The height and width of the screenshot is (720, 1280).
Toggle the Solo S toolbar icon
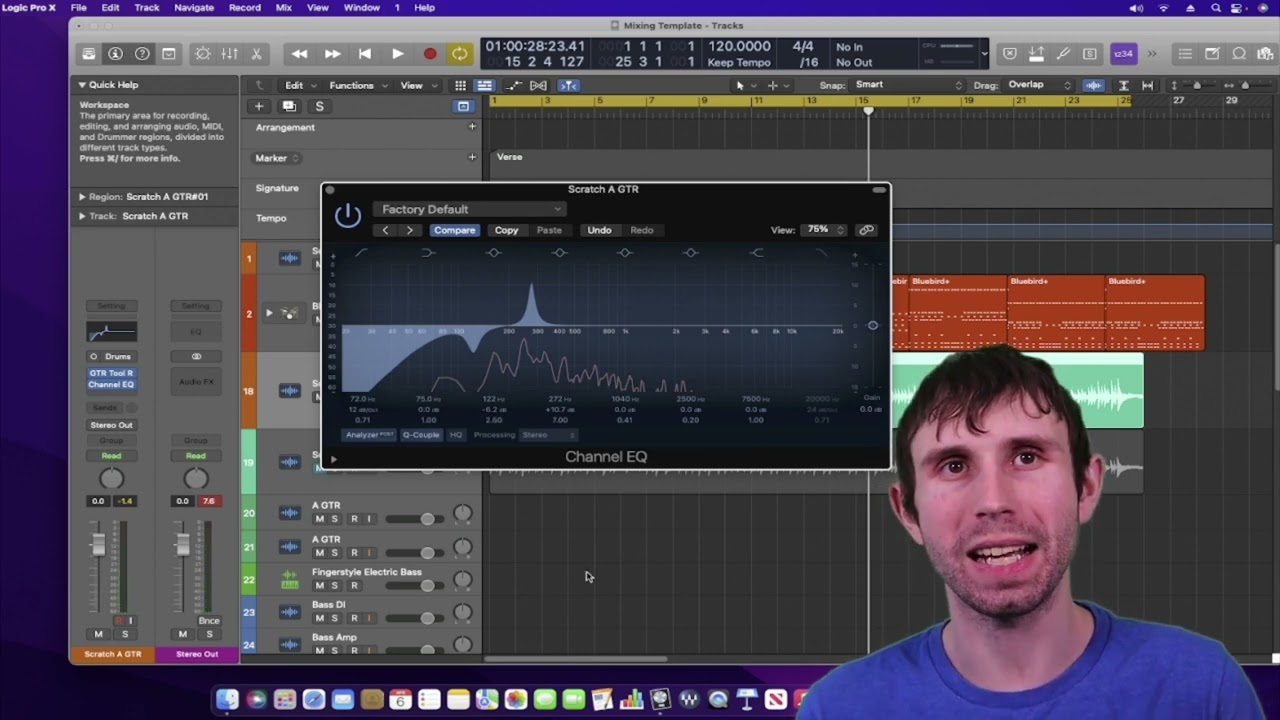[x=1090, y=54]
